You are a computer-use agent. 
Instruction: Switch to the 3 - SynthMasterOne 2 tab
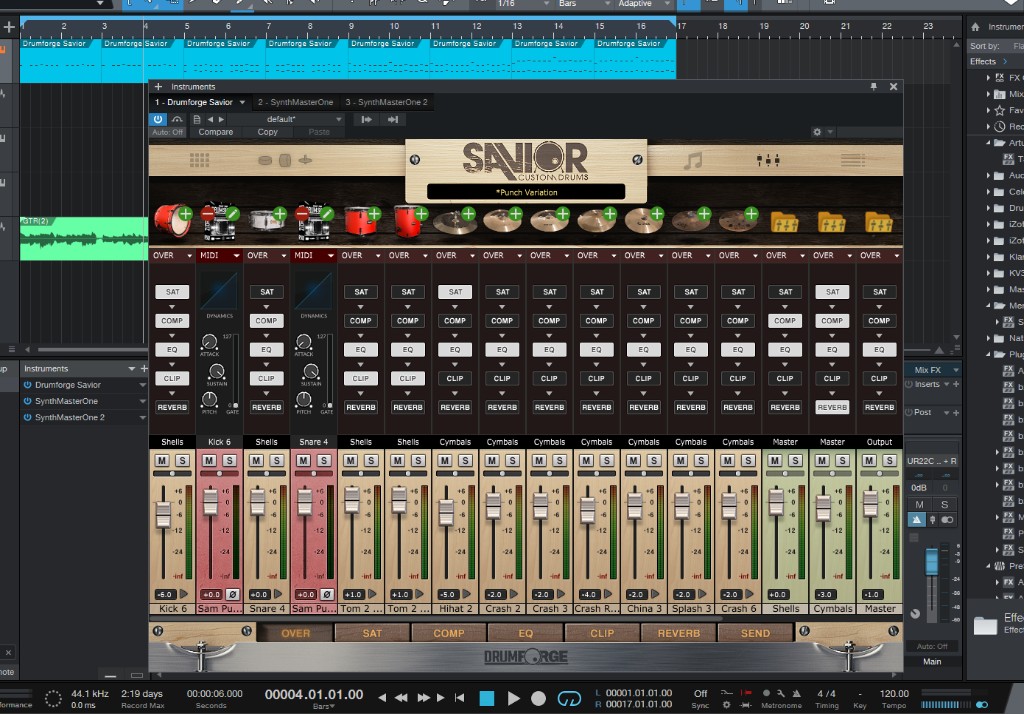click(387, 103)
